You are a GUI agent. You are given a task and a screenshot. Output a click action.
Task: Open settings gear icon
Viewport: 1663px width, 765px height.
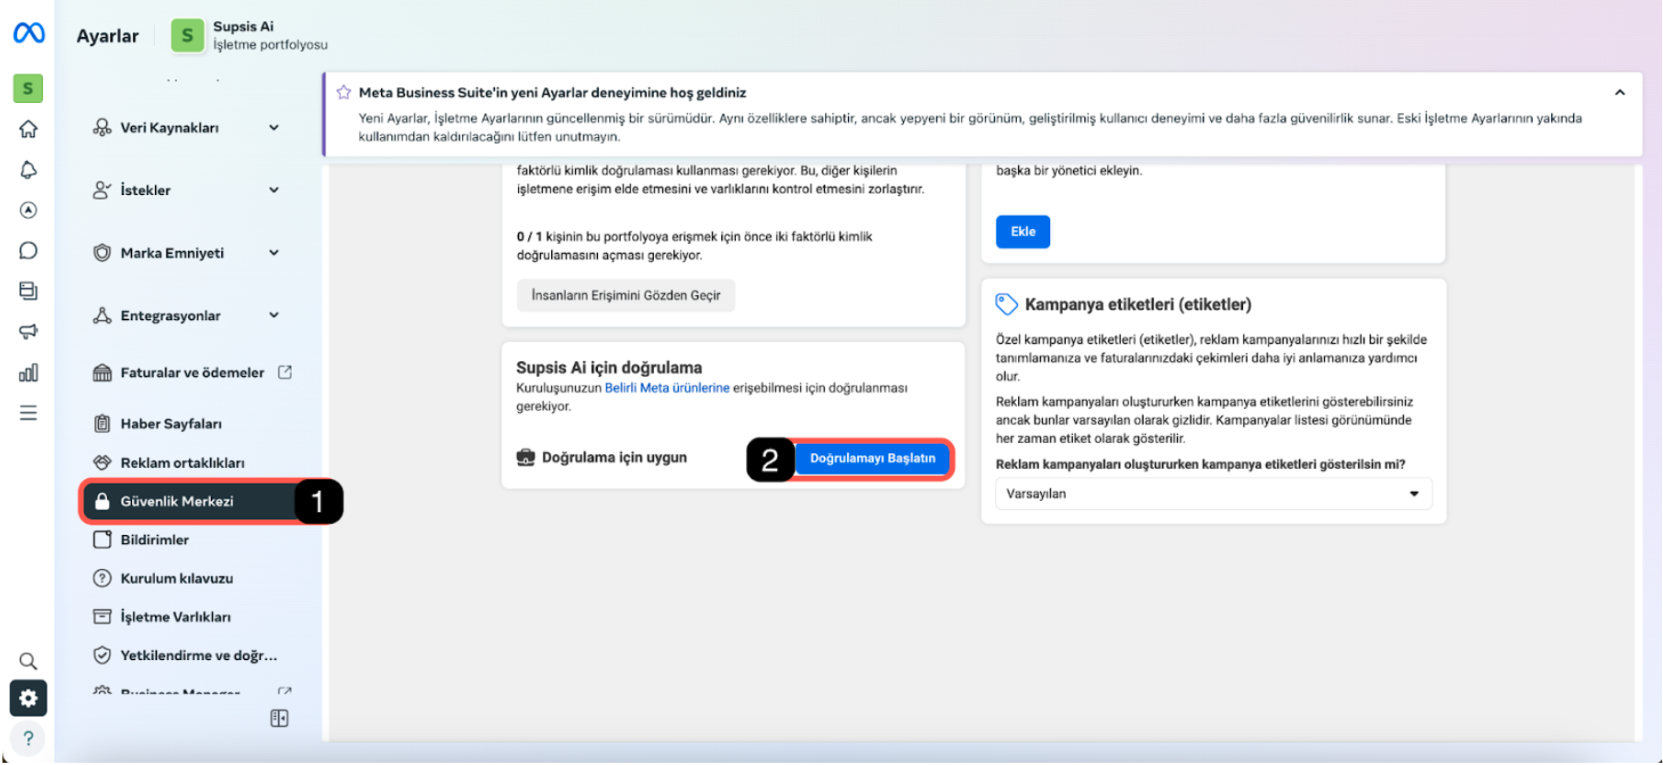click(28, 698)
